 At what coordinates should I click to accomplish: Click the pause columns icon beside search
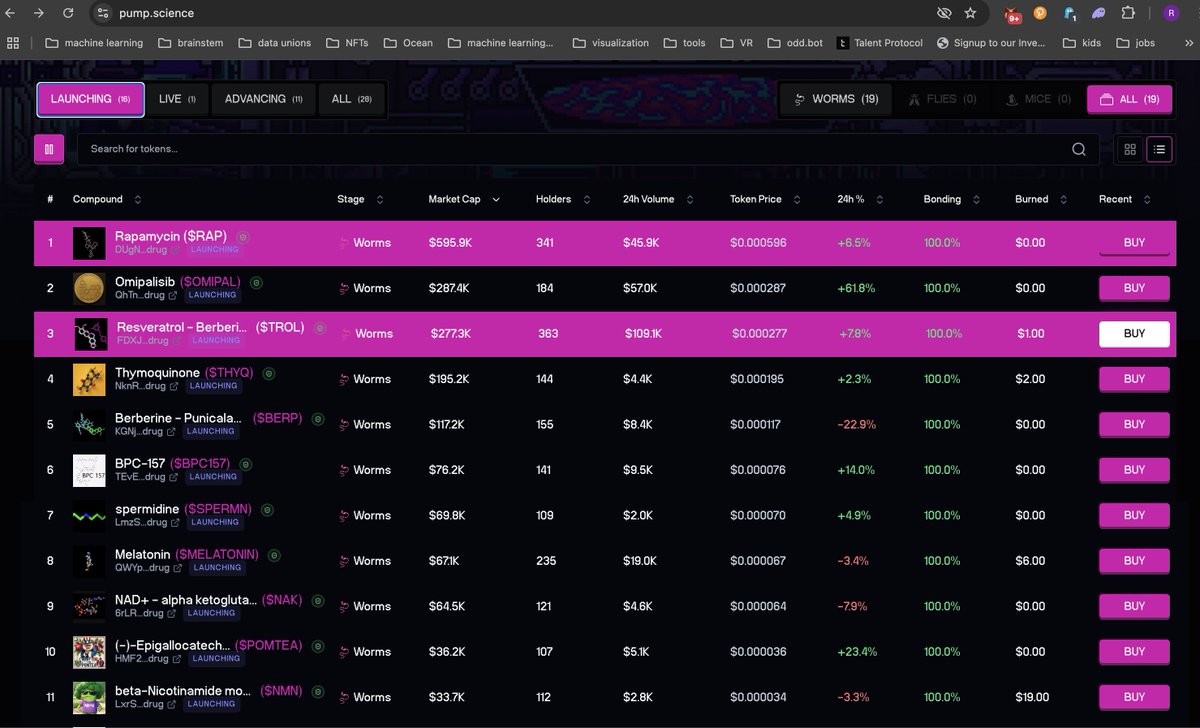coord(49,149)
